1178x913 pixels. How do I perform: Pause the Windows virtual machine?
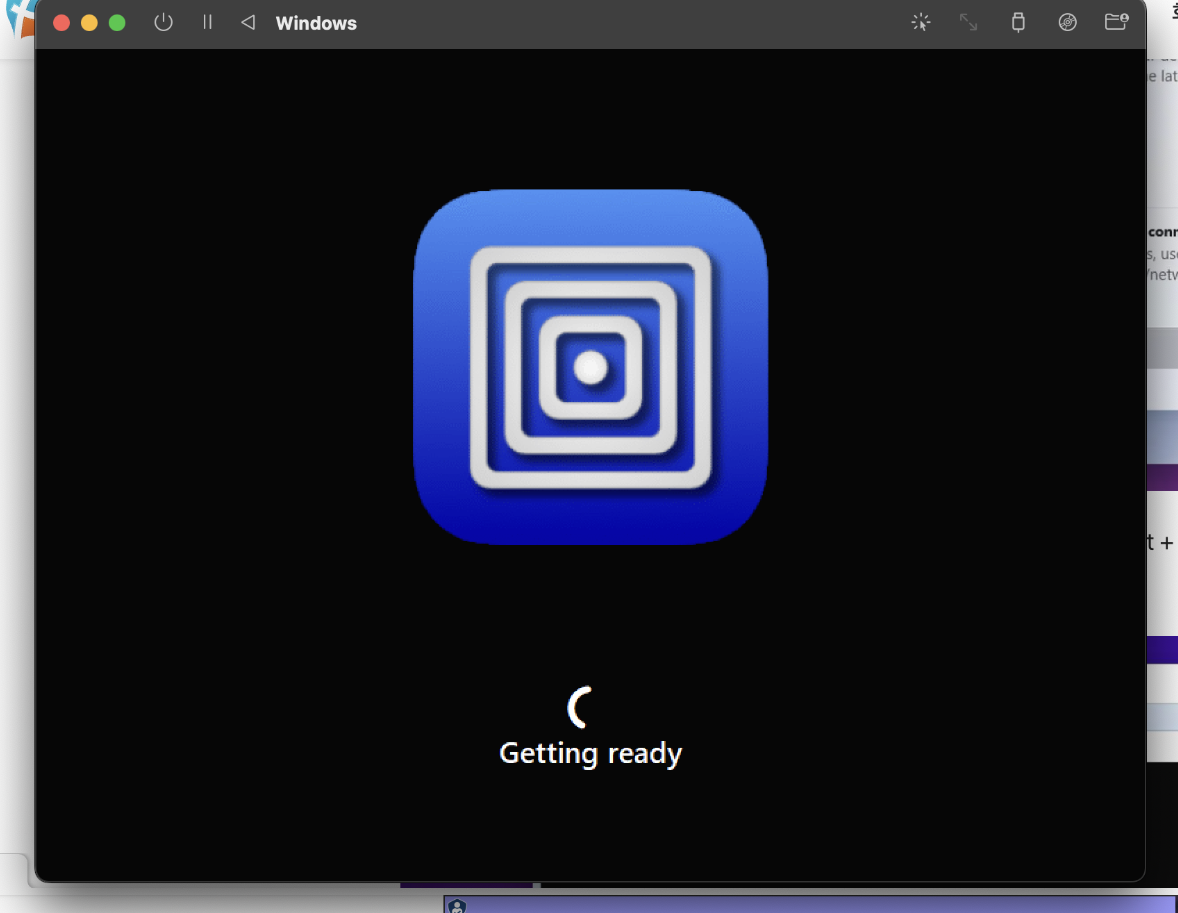pyautogui.click(x=207, y=23)
